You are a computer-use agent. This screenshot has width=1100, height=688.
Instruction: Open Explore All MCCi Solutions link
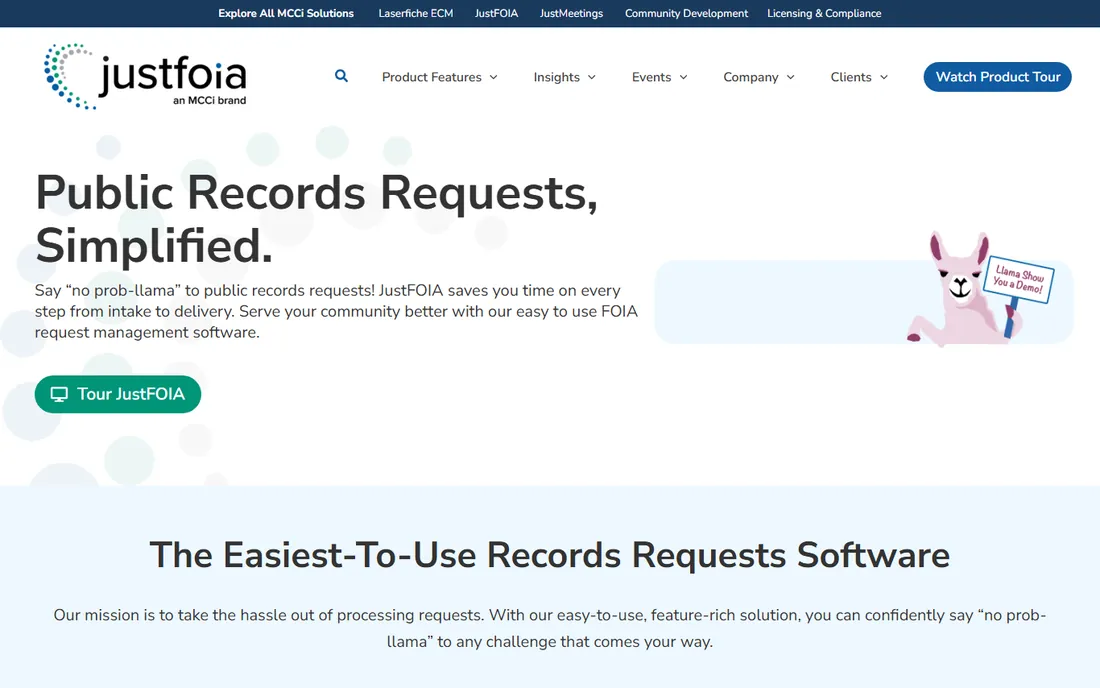coord(286,13)
